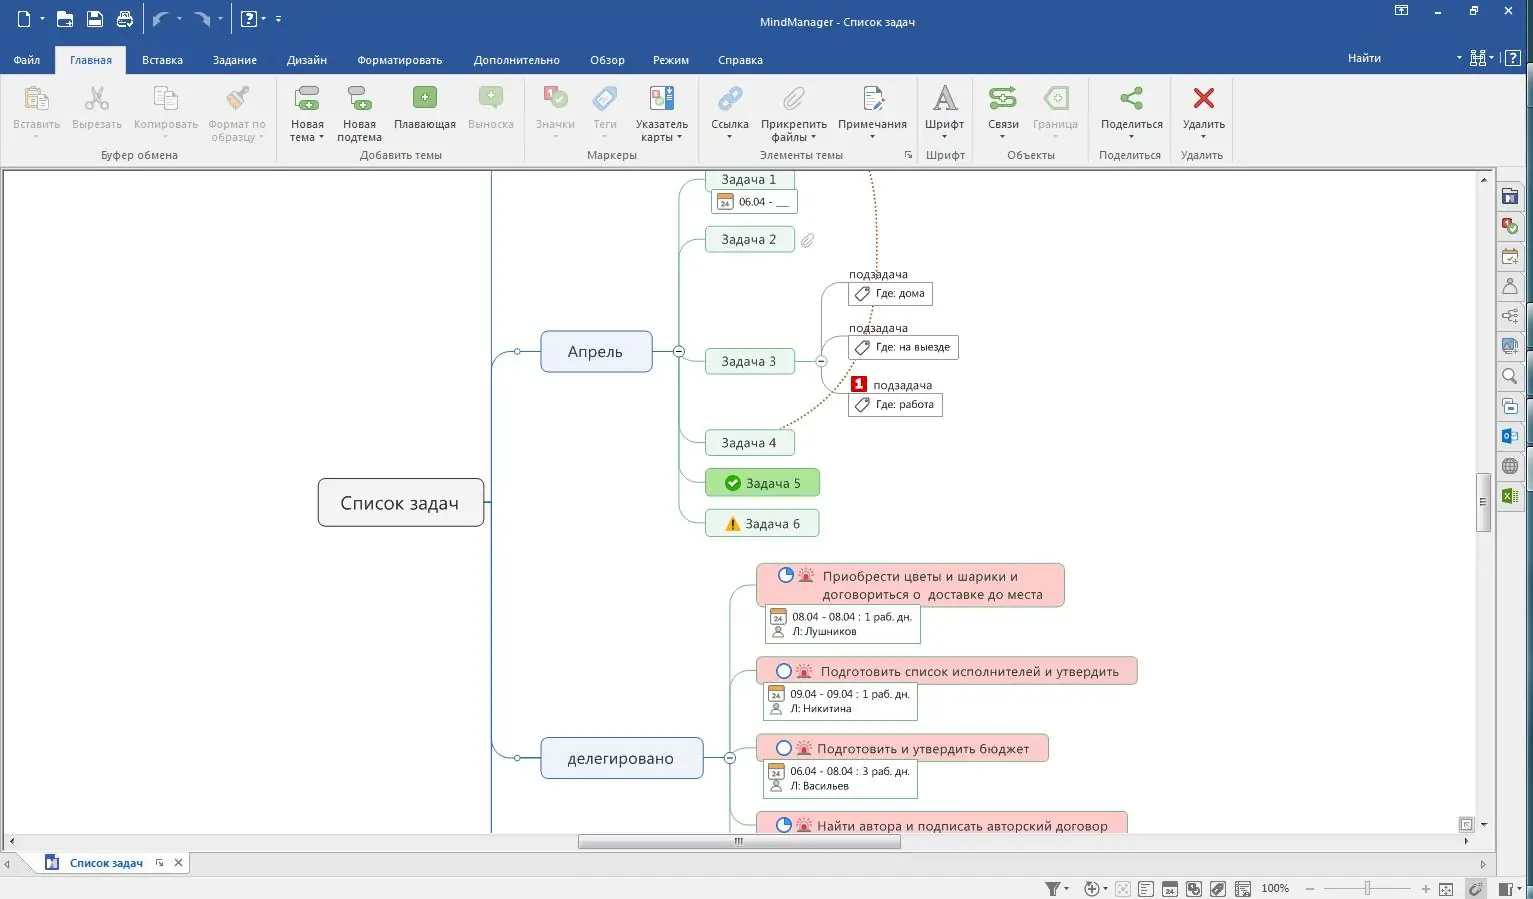The height and width of the screenshot is (899, 1533).
Task: Open the Обзор ribbon tab
Action: (607, 60)
